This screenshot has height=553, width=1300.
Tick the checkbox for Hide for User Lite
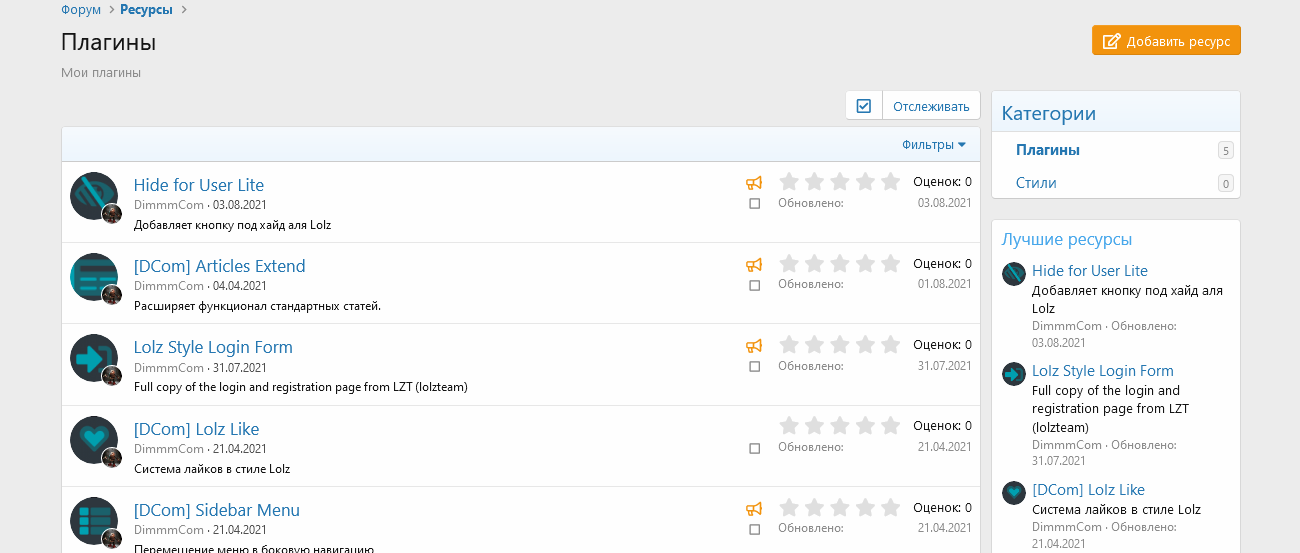755,204
